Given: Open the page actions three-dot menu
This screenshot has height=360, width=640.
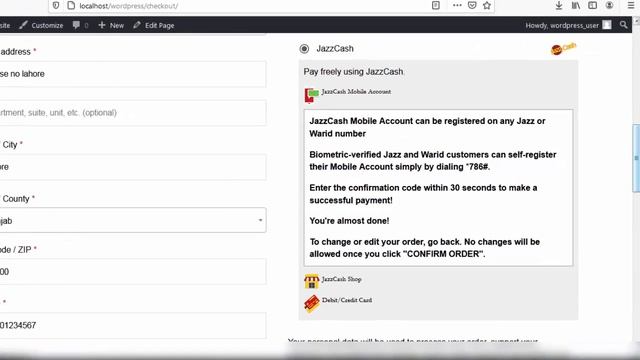Looking at the screenshot, I should [457, 5].
